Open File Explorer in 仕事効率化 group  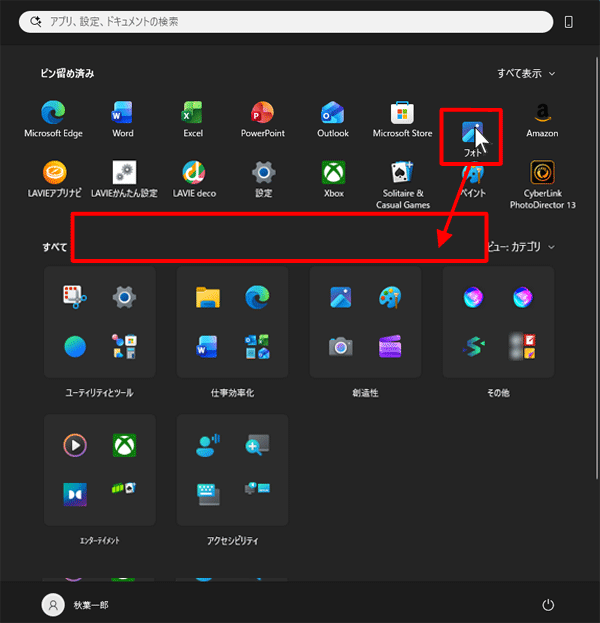click(208, 297)
